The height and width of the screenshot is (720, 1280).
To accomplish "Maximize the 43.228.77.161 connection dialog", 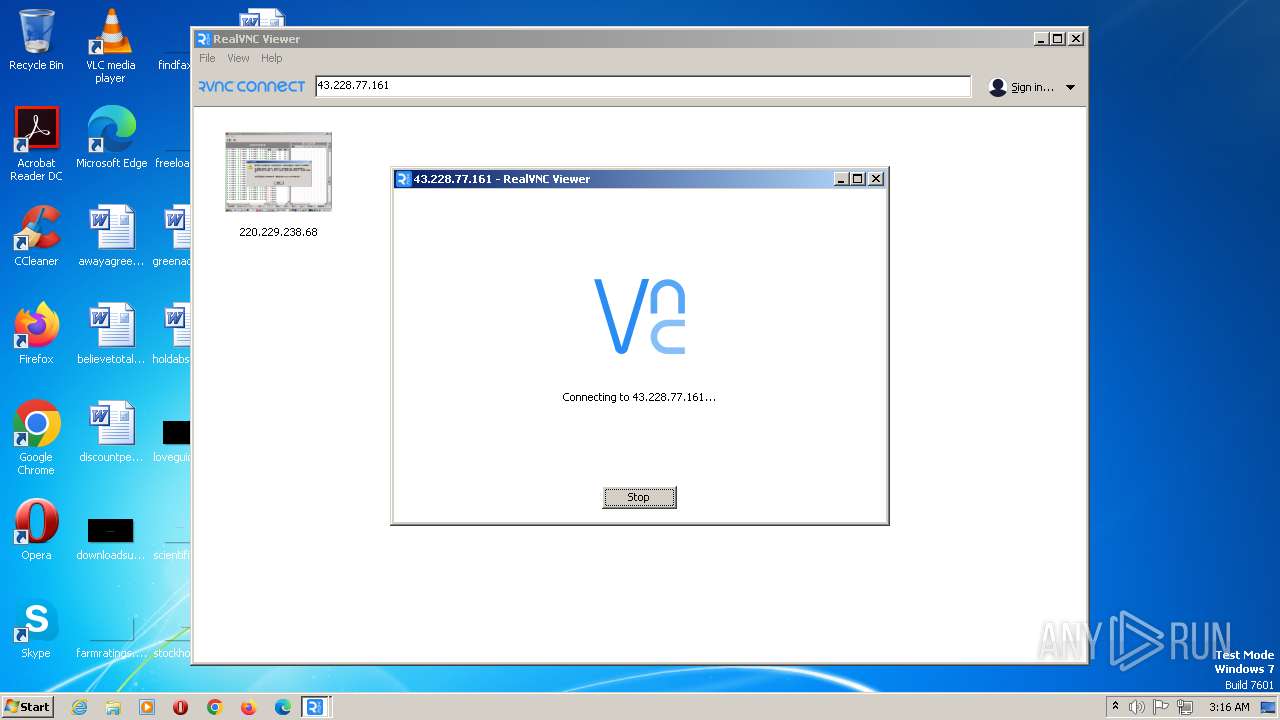I will point(858,179).
